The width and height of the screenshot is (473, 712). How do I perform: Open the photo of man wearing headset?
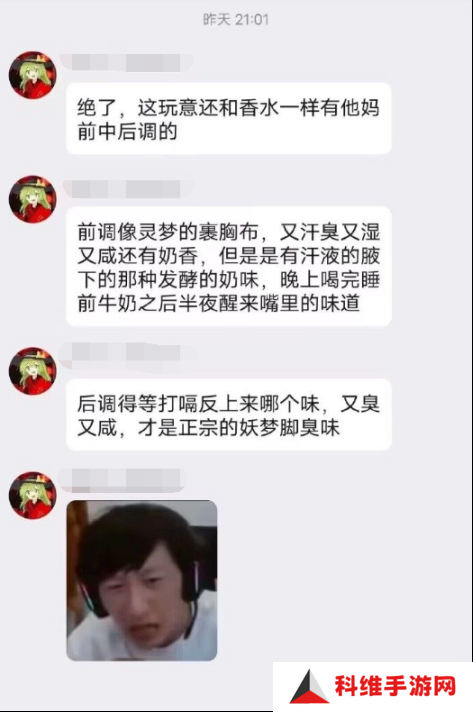(x=142, y=580)
